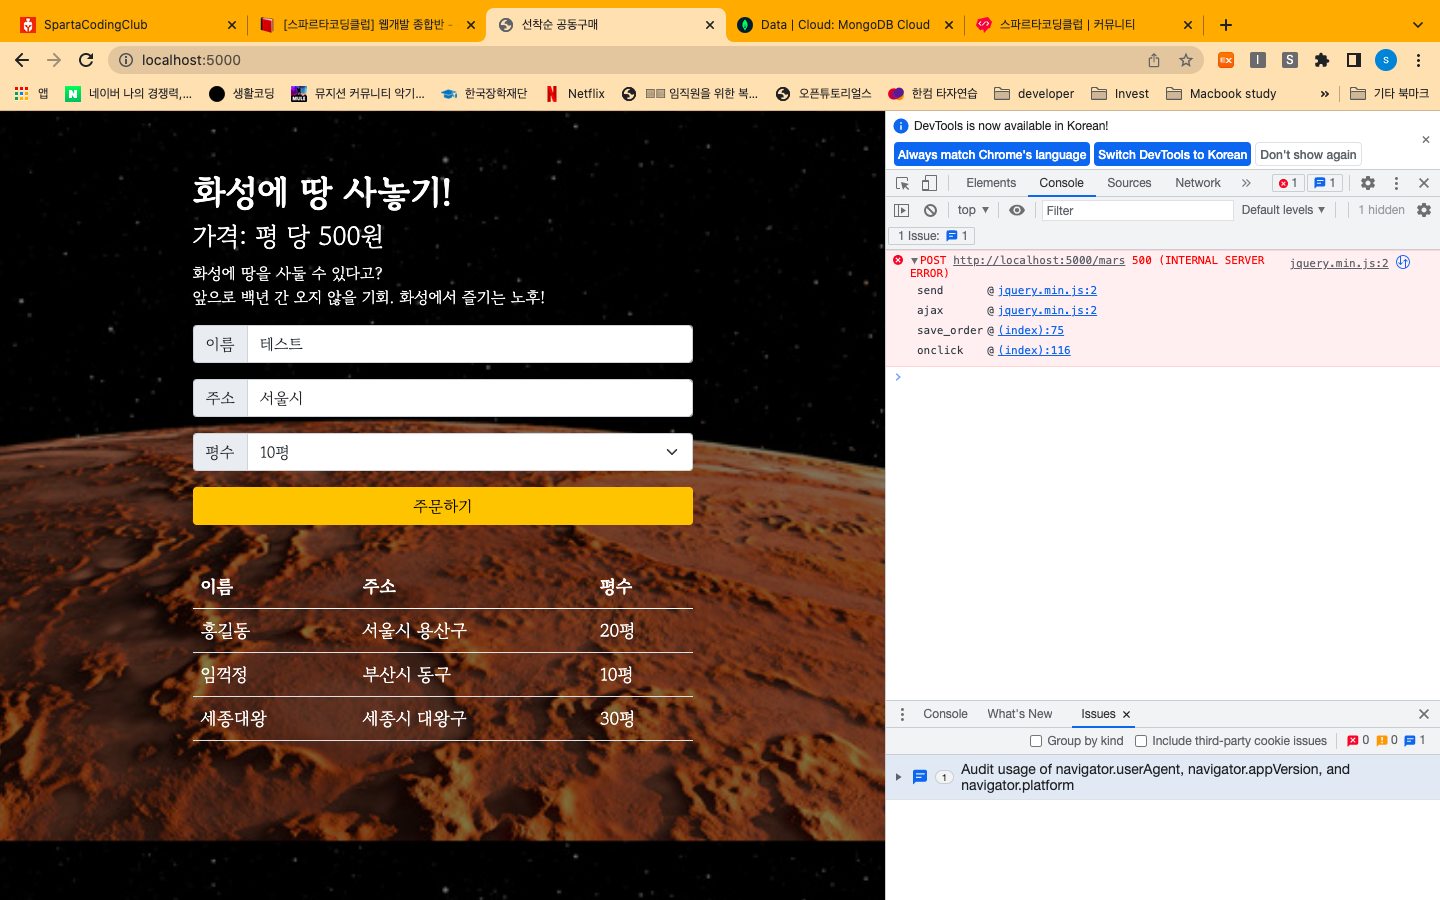The image size is (1440, 900).
Task: Click the browser forward arrow
Action: (54, 60)
